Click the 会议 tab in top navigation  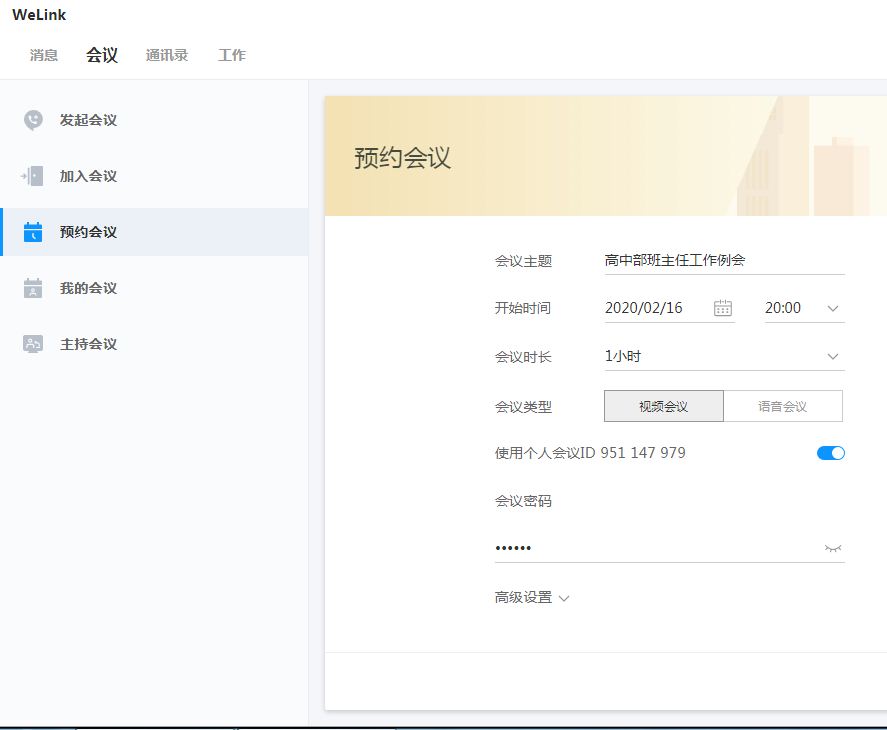pyautogui.click(x=102, y=55)
